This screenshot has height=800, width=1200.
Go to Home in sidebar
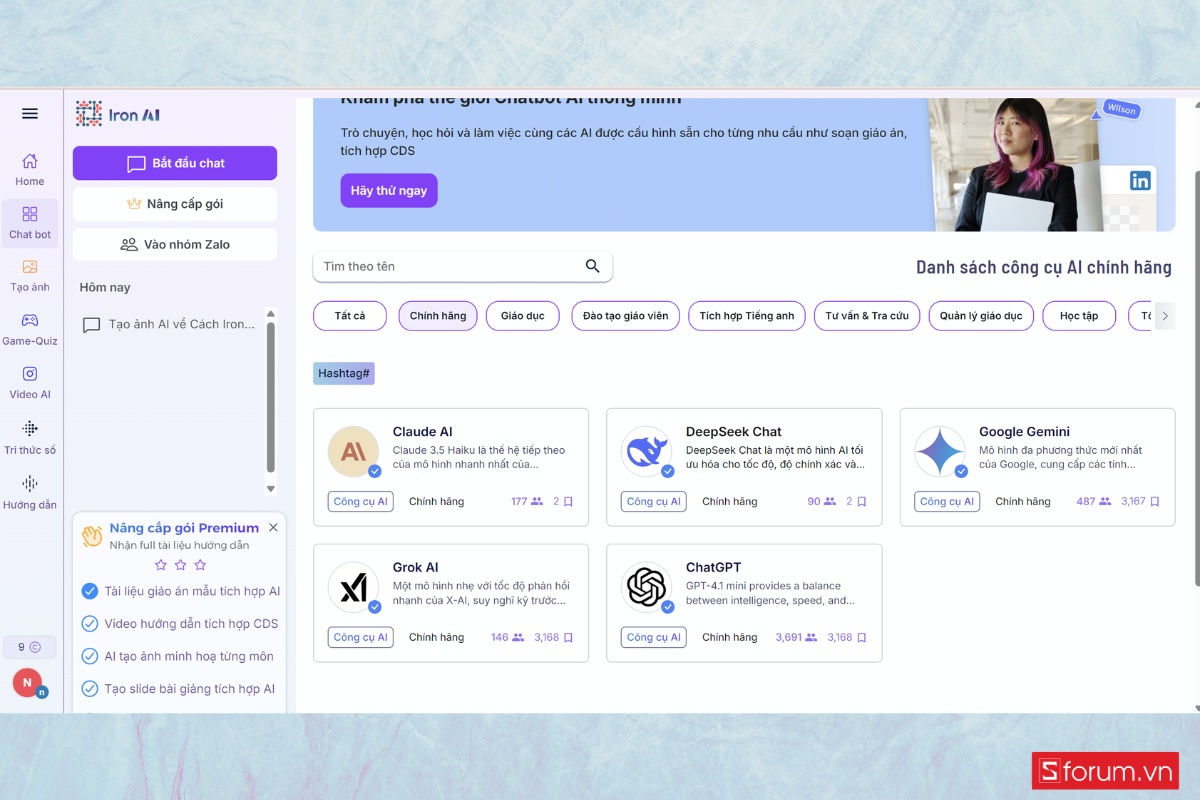[x=30, y=170]
